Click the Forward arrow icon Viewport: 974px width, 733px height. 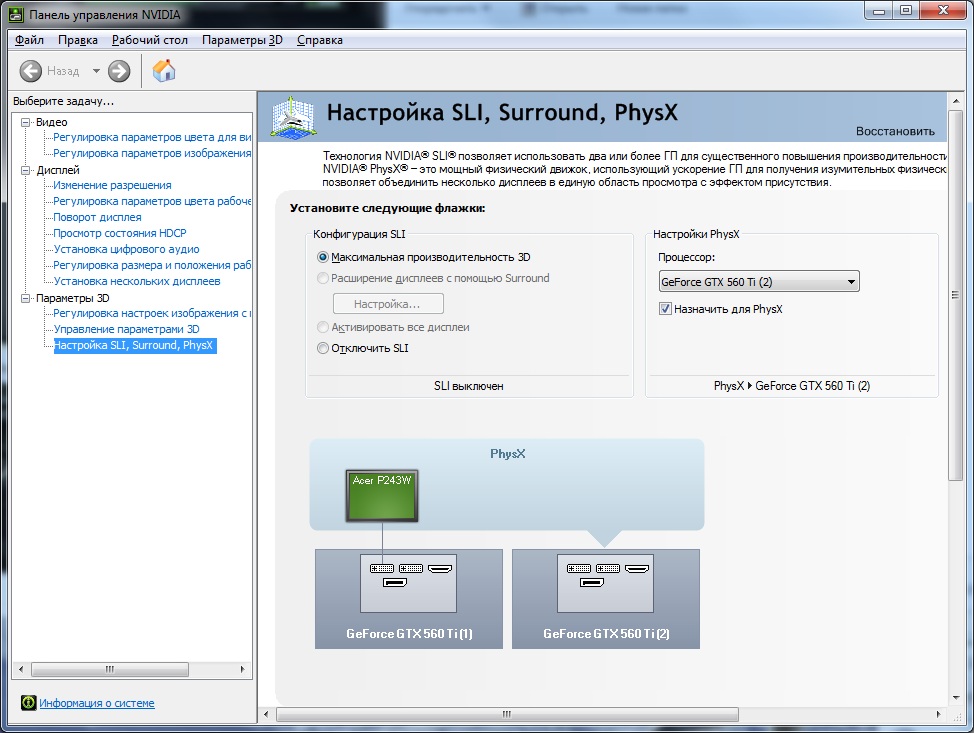(x=119, y=71)
